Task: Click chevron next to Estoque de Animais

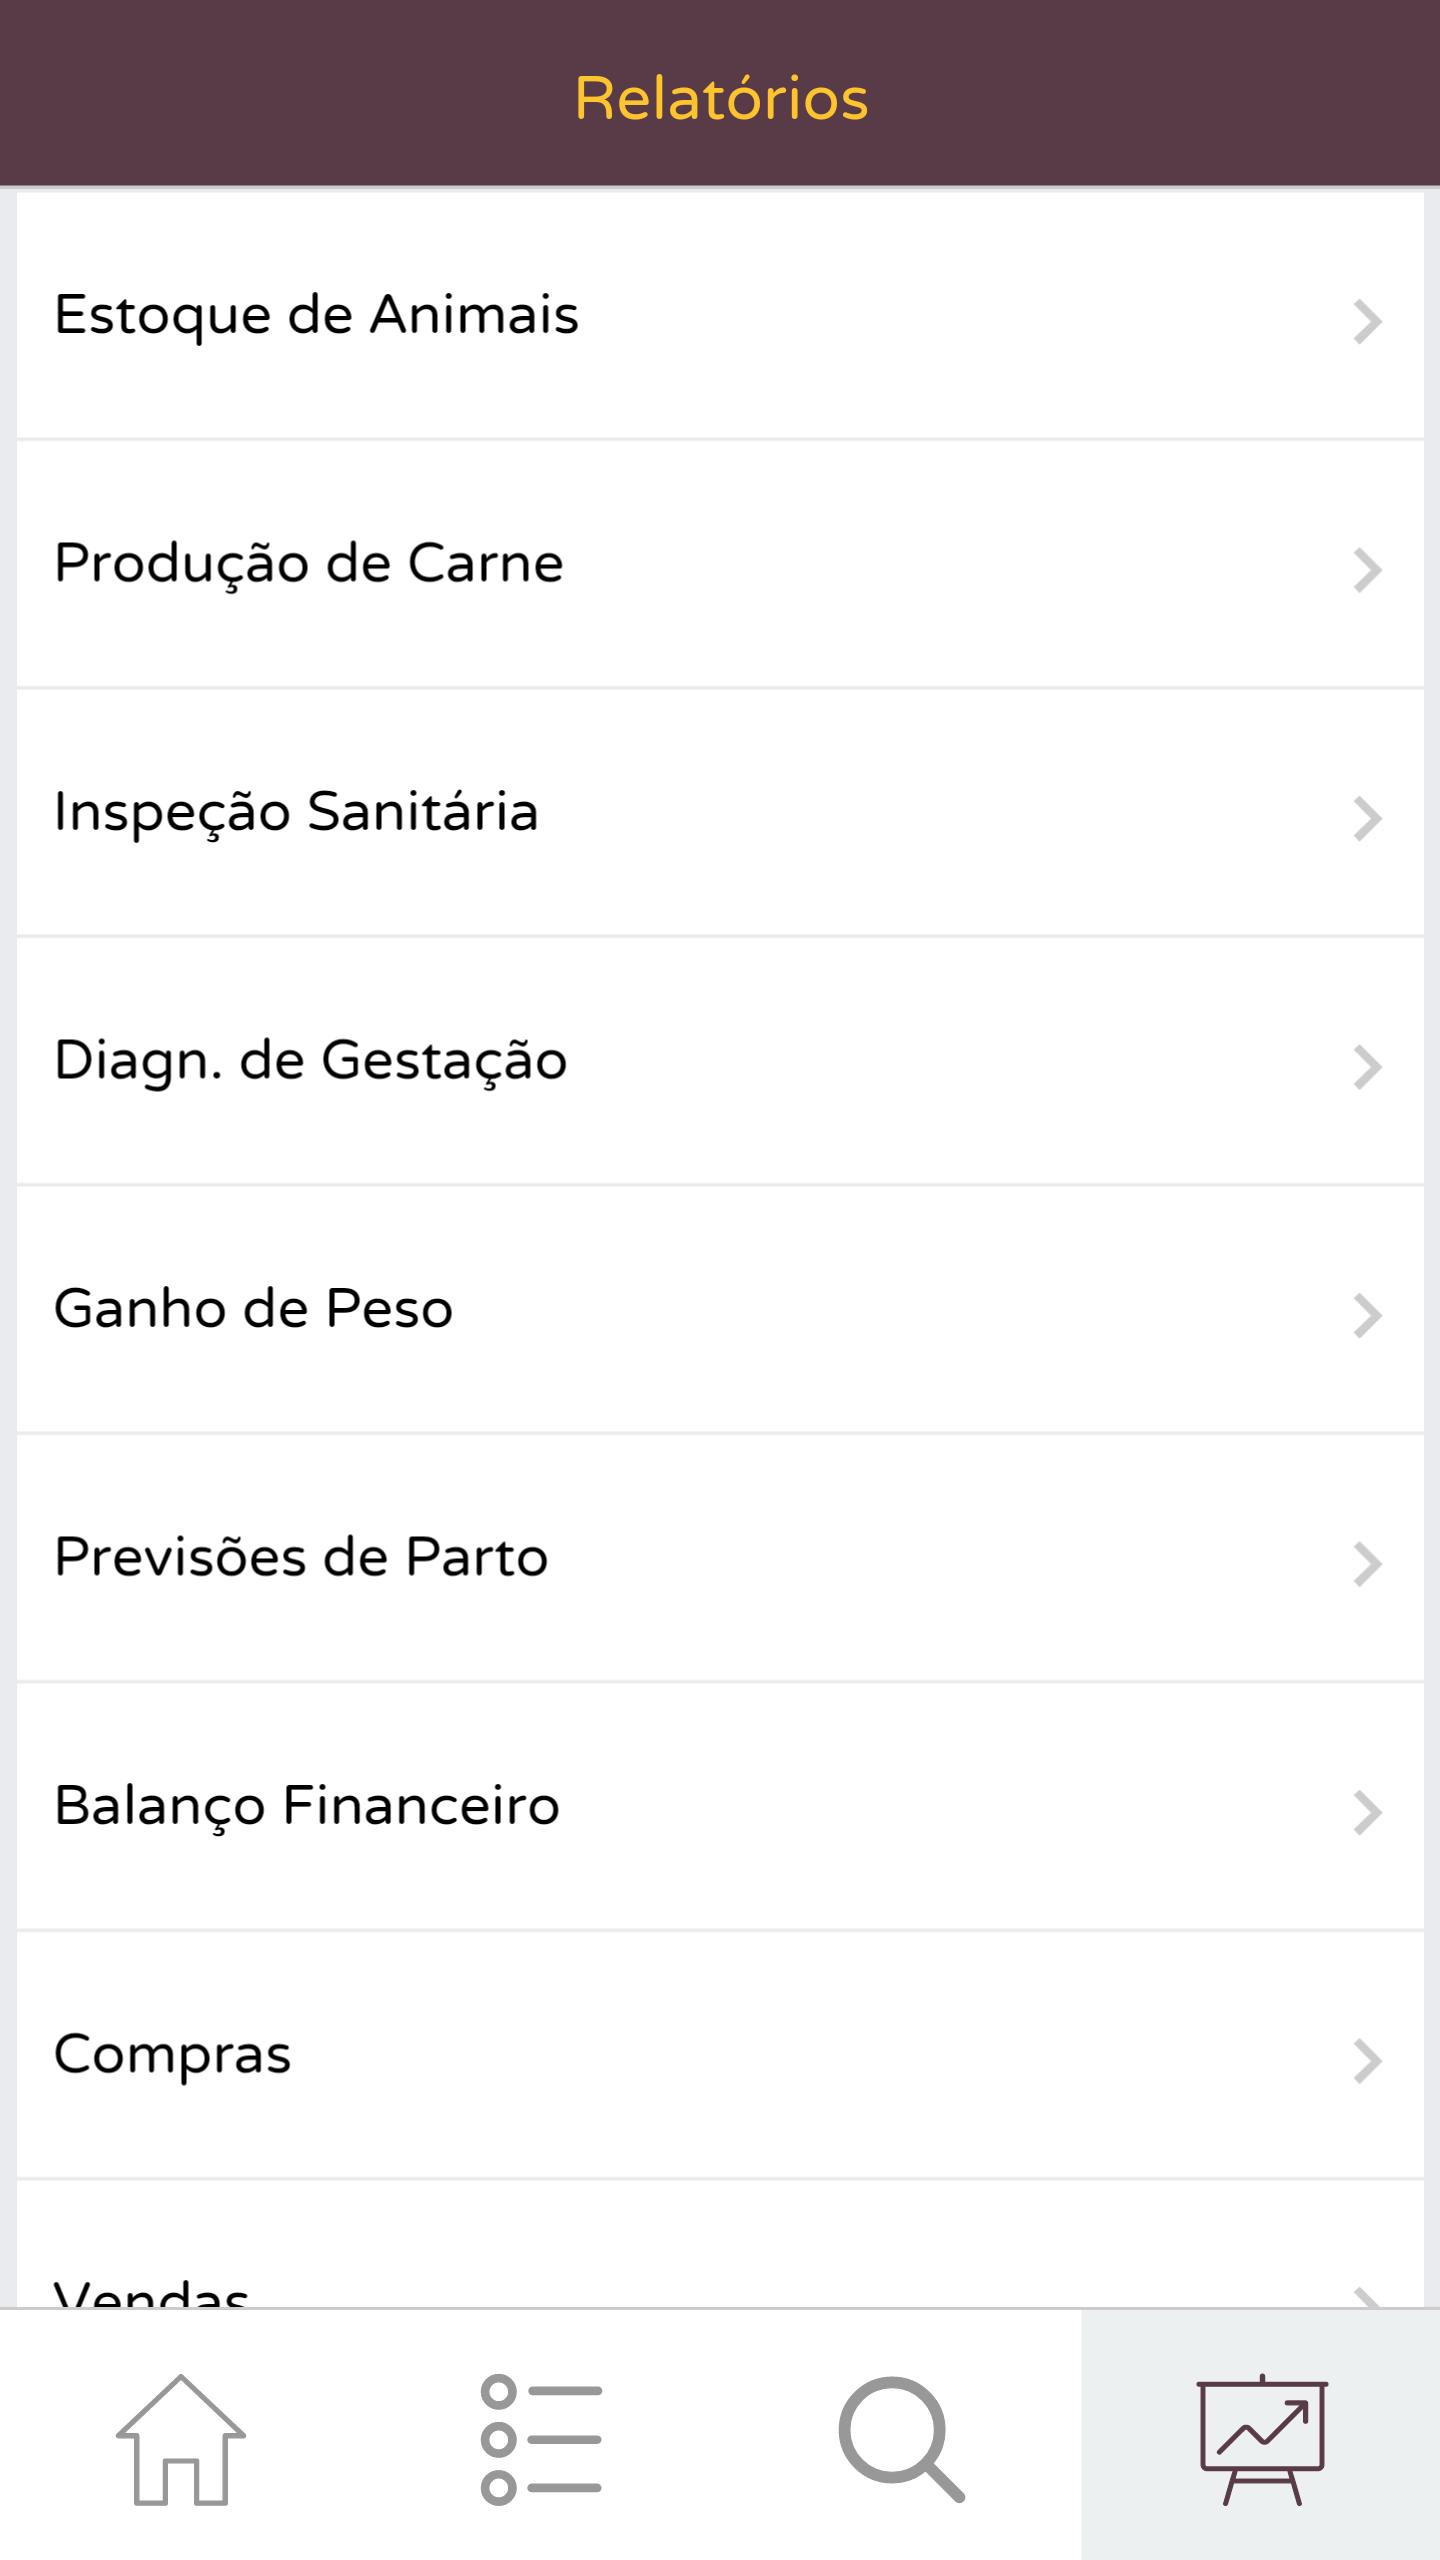Action: [1367, 322]
